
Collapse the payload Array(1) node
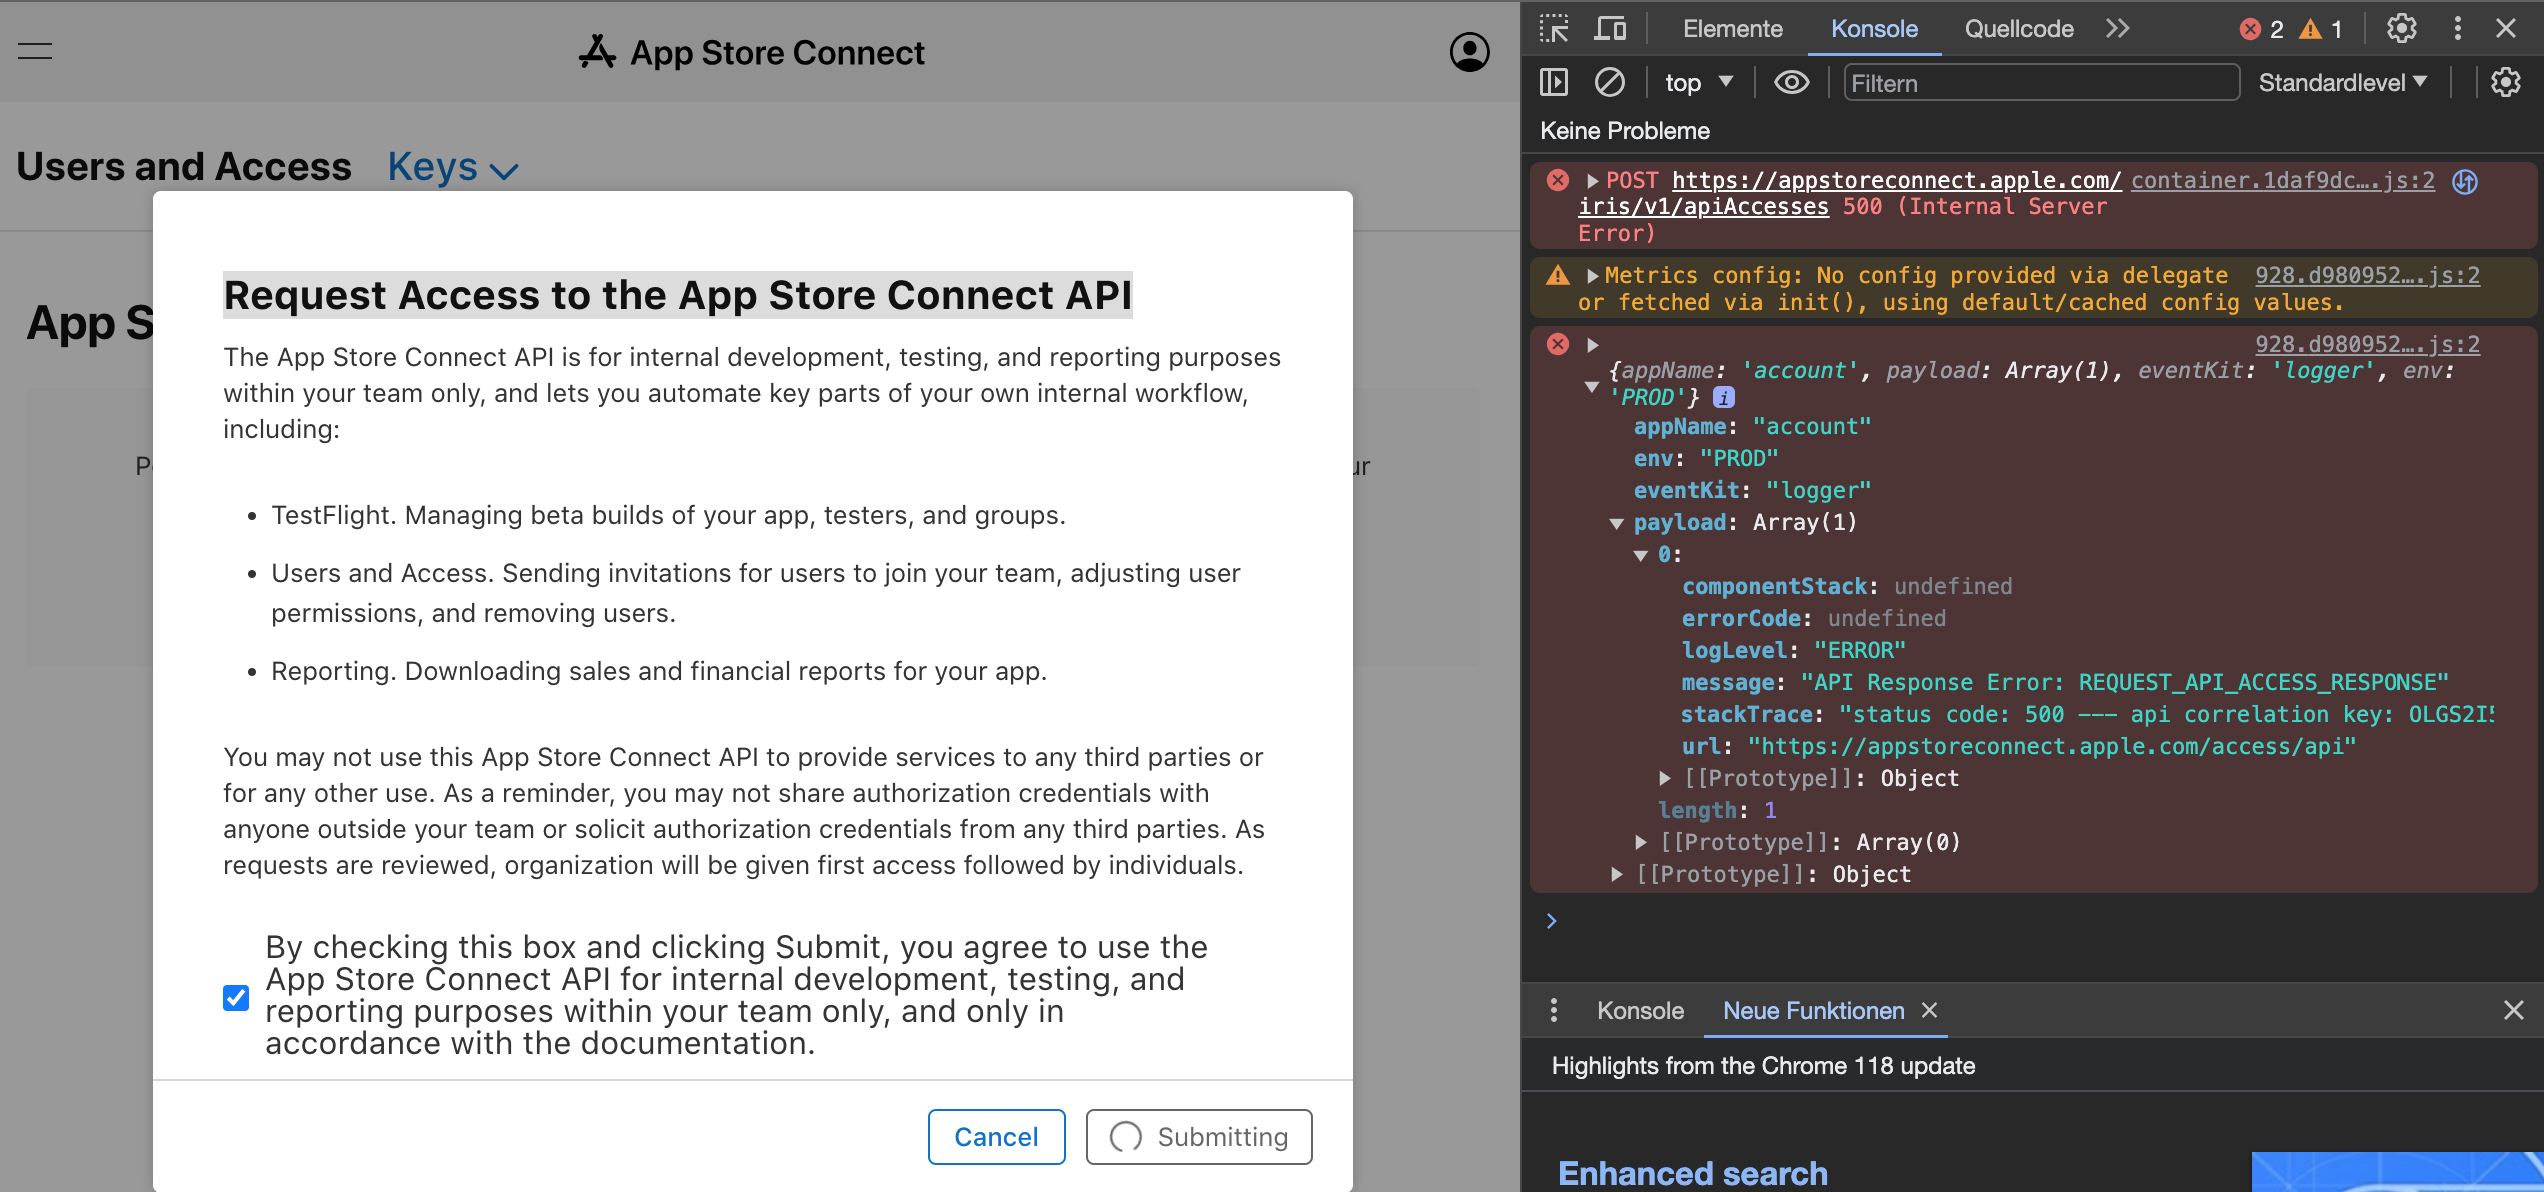(1616, 523)
